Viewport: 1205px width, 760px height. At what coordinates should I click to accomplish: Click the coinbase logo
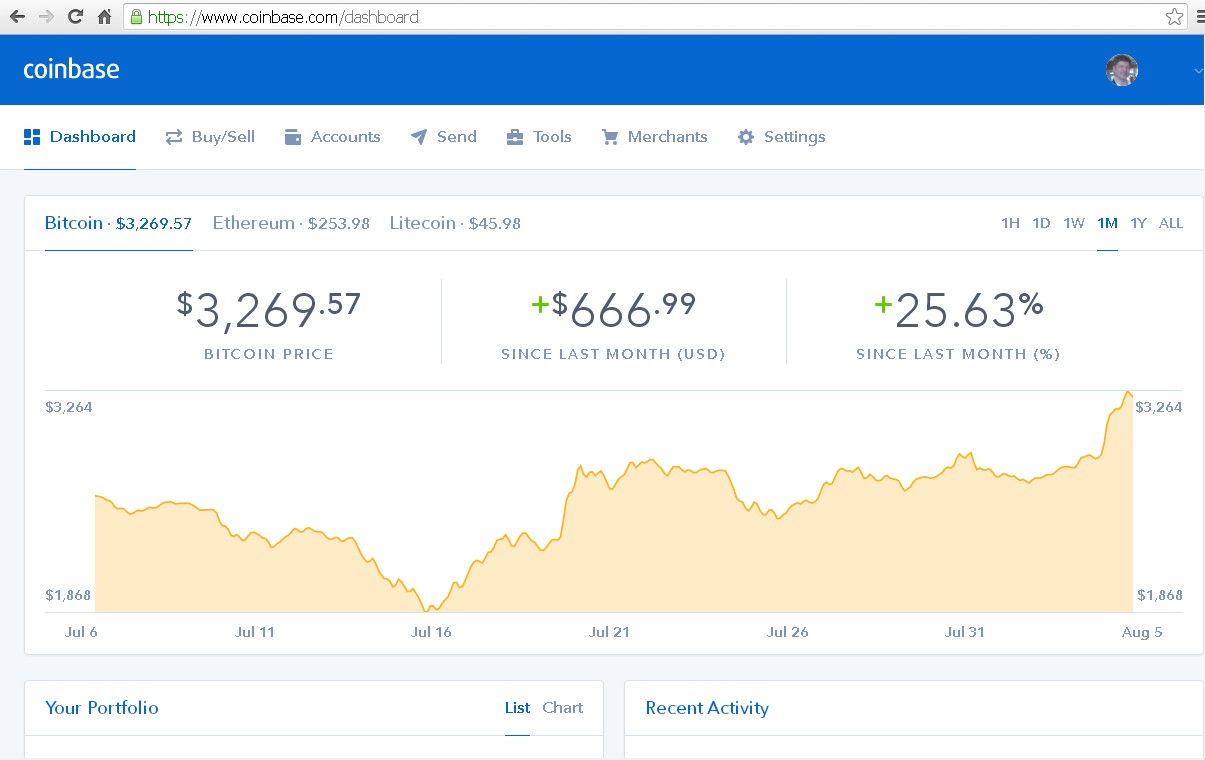71,69
